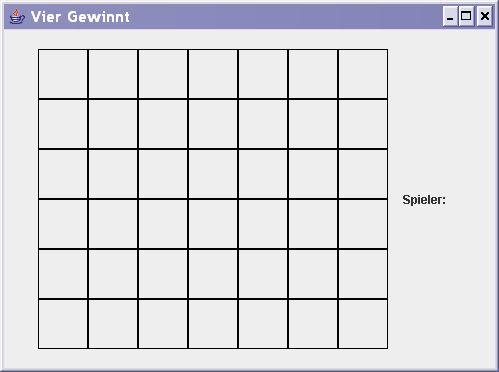
Task: Click the Vier Gewinnt title bar text
Action: coord(80,17)
